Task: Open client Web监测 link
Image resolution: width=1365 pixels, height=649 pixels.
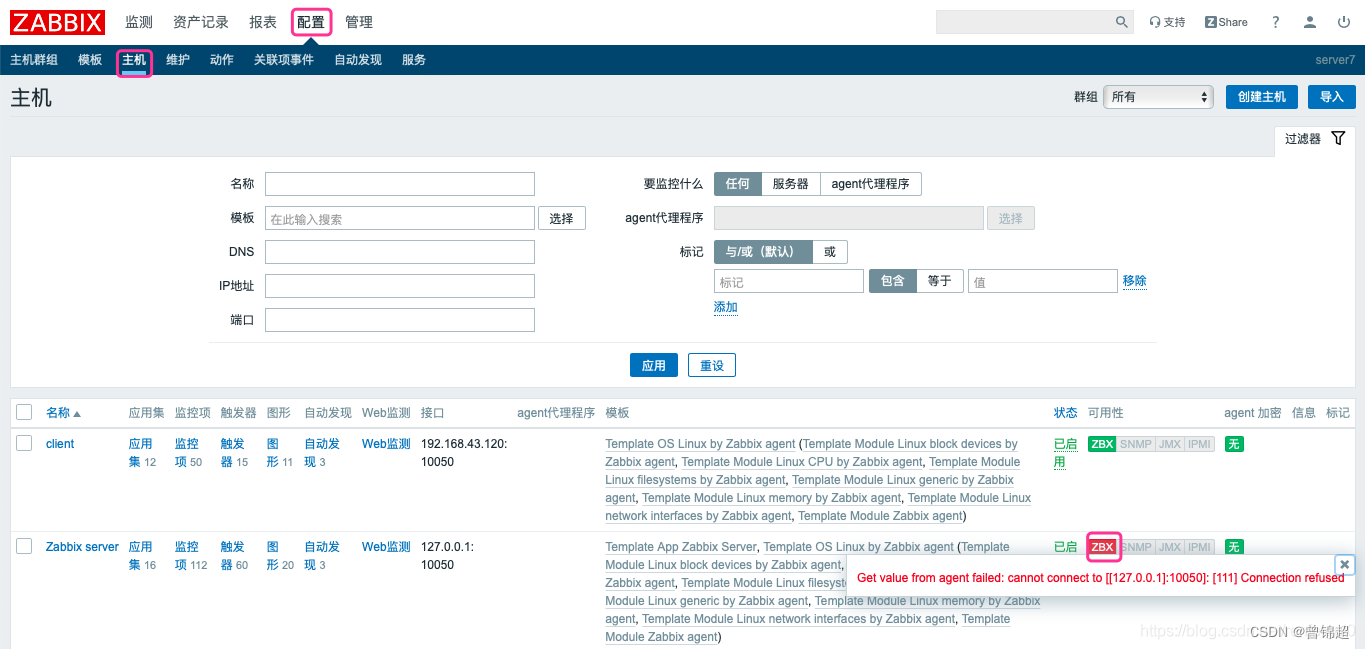Action: point(386,444)
